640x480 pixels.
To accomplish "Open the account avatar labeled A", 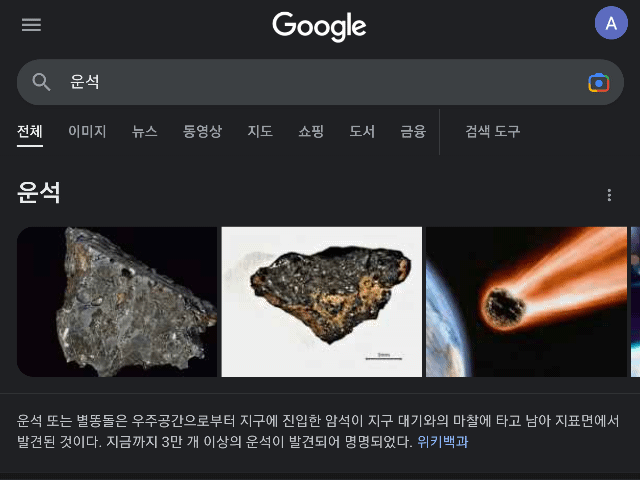I will click(611, 23).
